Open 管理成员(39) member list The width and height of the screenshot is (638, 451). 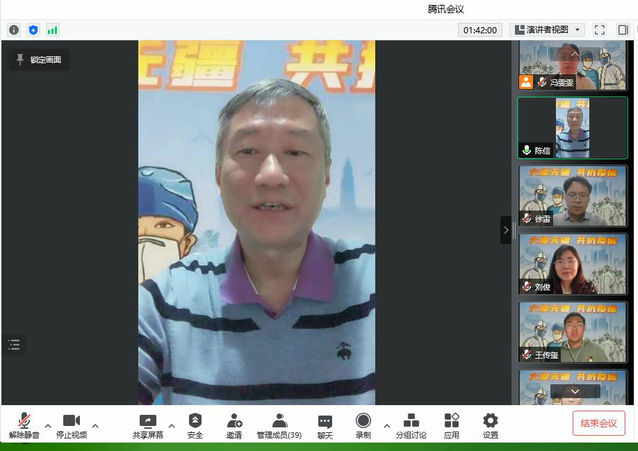coord(279,425)
